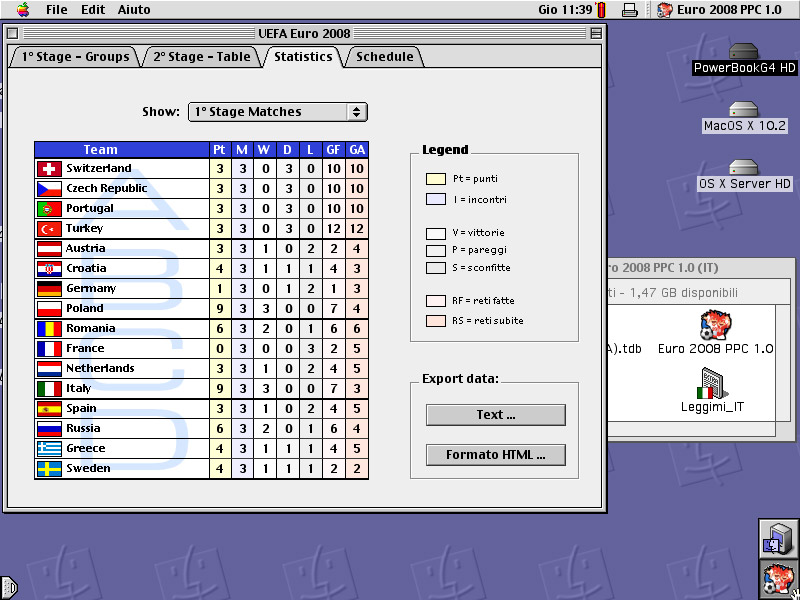The width and height of the screenshot is (800, 600).
Task: Click the Finder icon in the control strip
Action: coord(778,538)
